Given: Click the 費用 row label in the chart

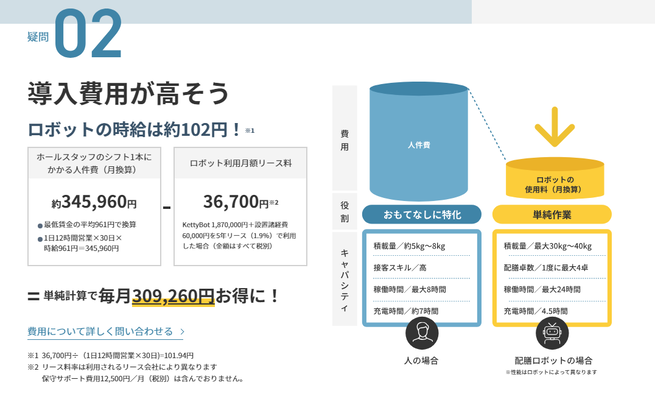Looking at the screenshot, I should [x=344, y=140].
